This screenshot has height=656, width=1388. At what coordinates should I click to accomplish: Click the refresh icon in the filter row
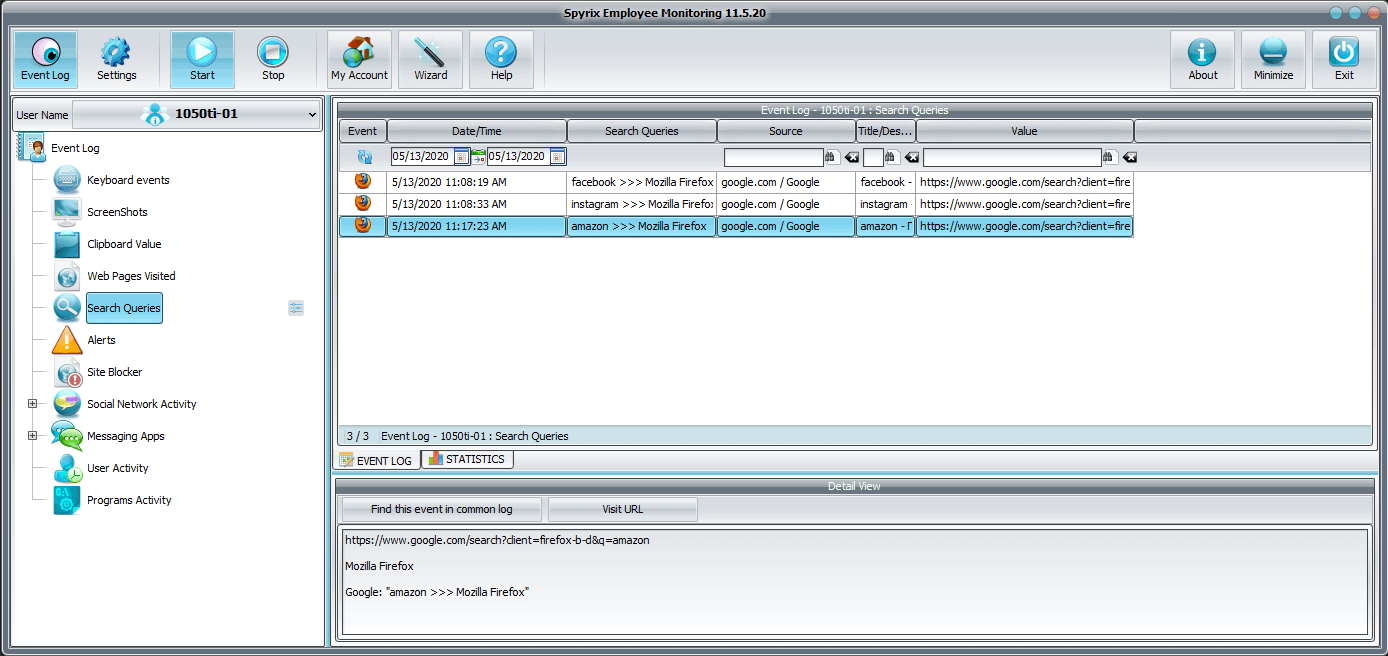click(364, 157)
